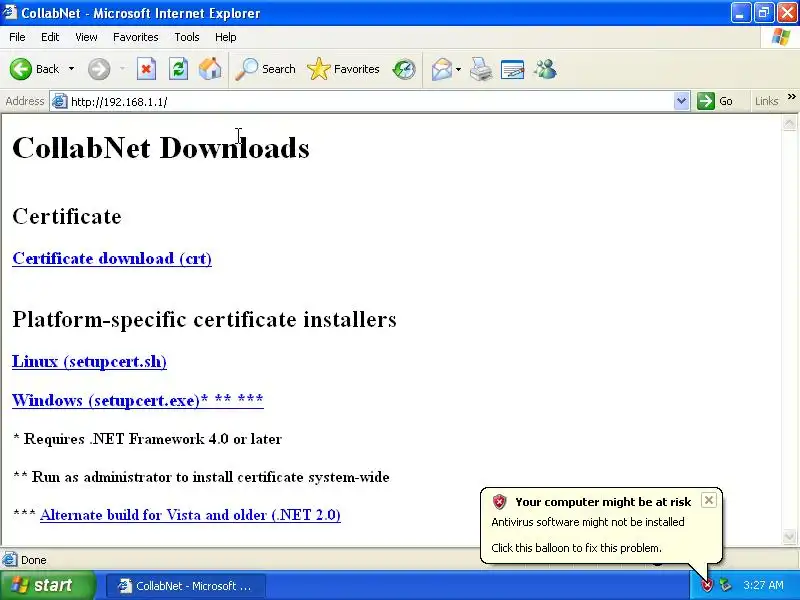
Task: Click the scroll up arrow
Action: [789, 123]
